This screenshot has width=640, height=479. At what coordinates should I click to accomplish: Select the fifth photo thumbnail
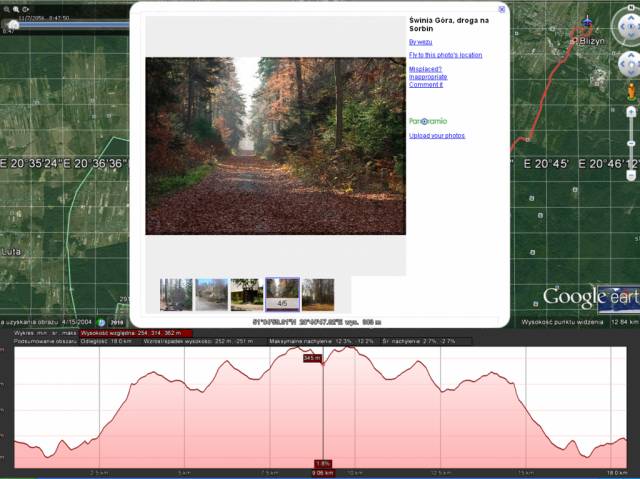click(x=318, y=294)
